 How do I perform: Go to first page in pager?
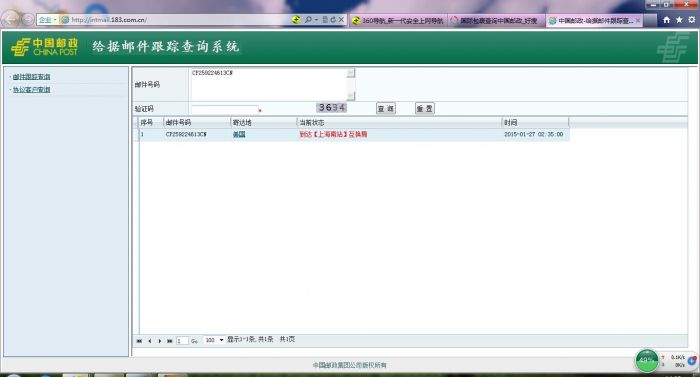click(139, 341)
